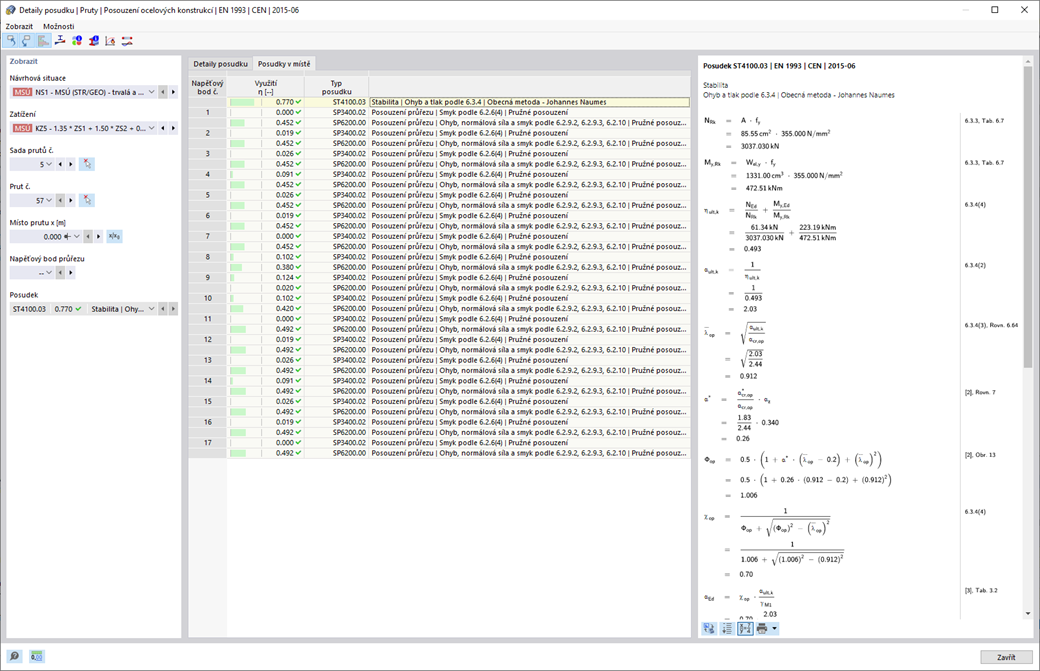Select stress point 1 row header
Image resolution: width=1040 pixels, height=671 pixels.
click(x=208, y=112)
